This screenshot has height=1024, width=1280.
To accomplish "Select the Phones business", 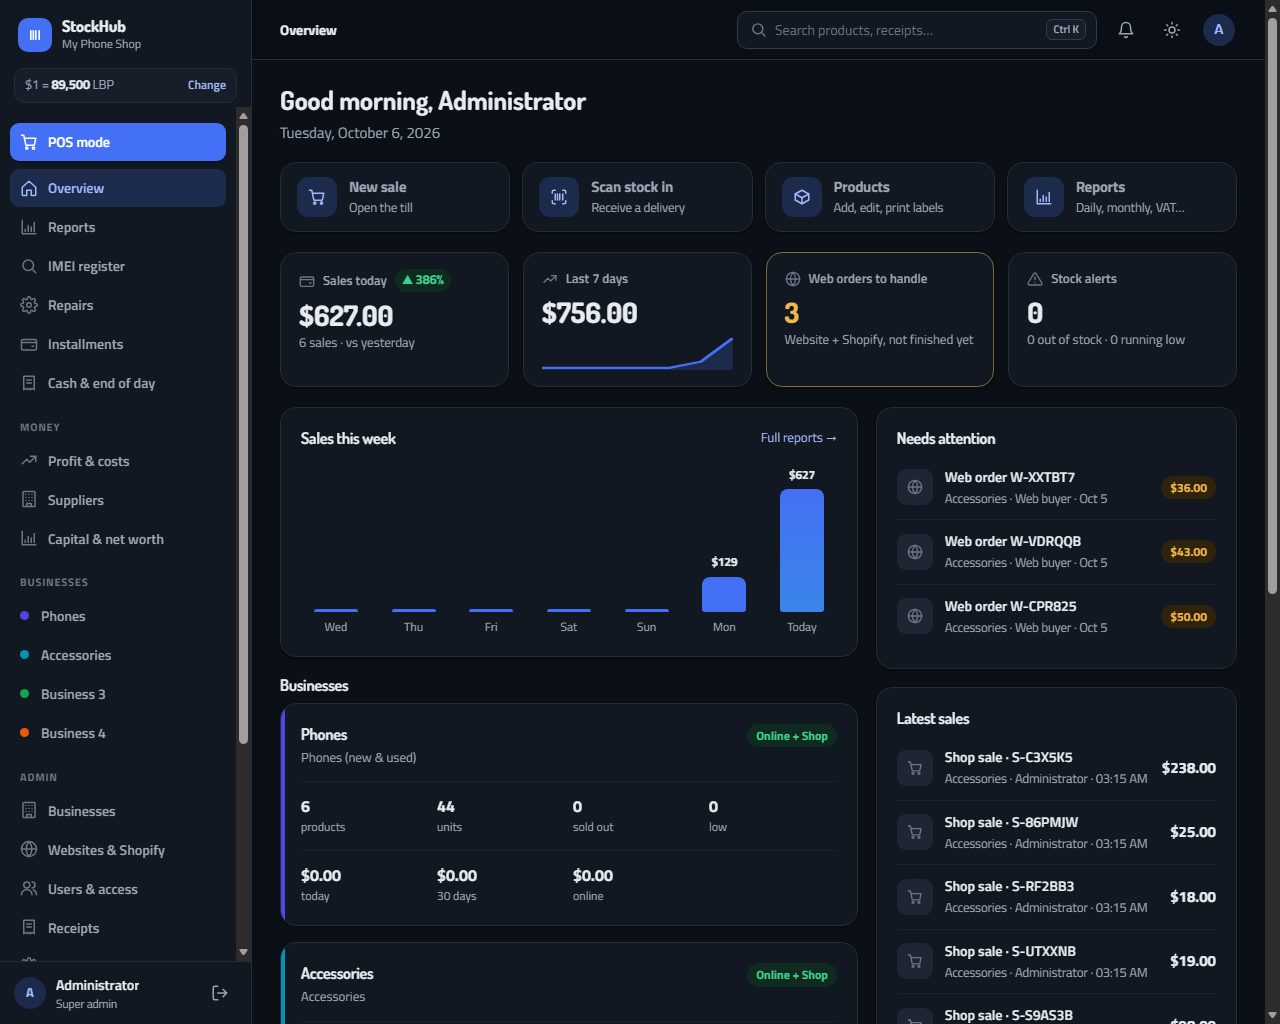I will pyautogui.click(x=118, y=616).
